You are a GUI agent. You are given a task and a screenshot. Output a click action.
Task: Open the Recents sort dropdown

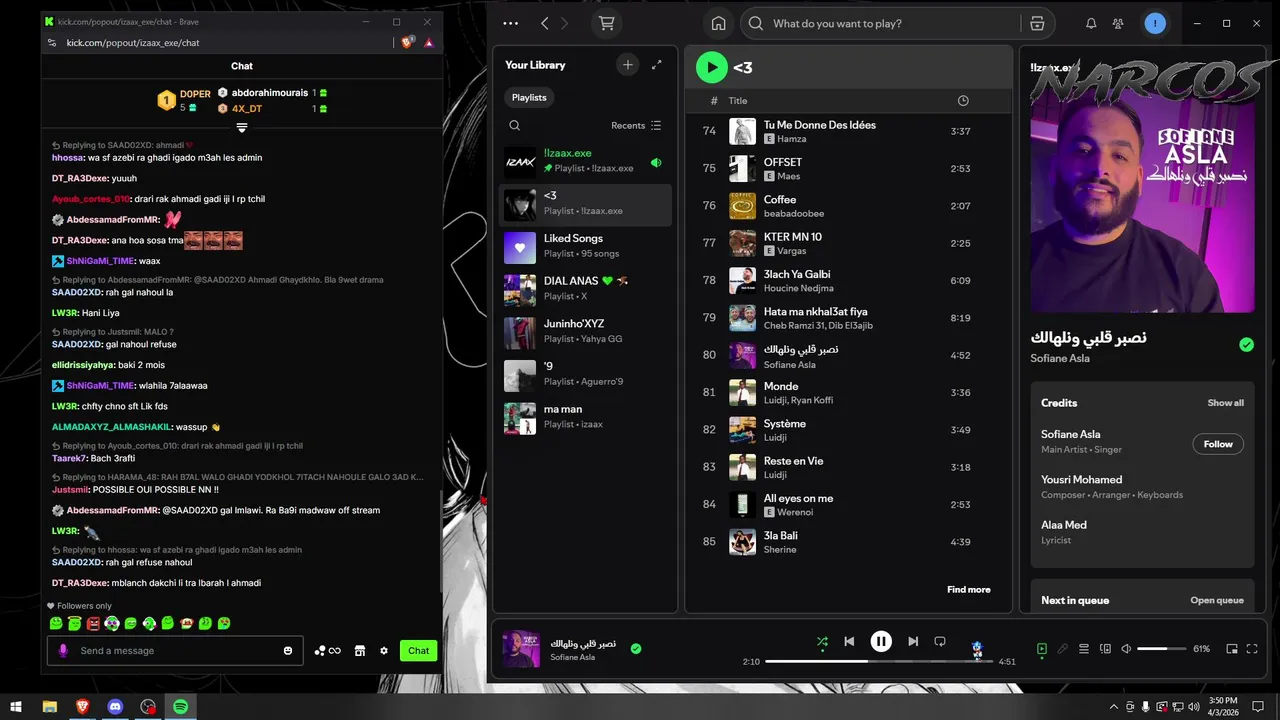click(636, 125)
